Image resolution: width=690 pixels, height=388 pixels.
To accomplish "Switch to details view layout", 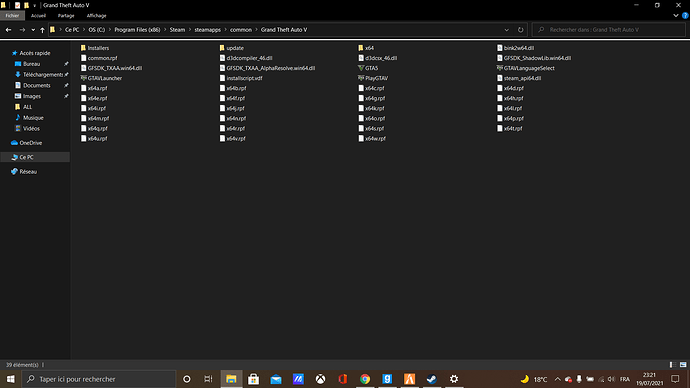I will pos(673,365).
